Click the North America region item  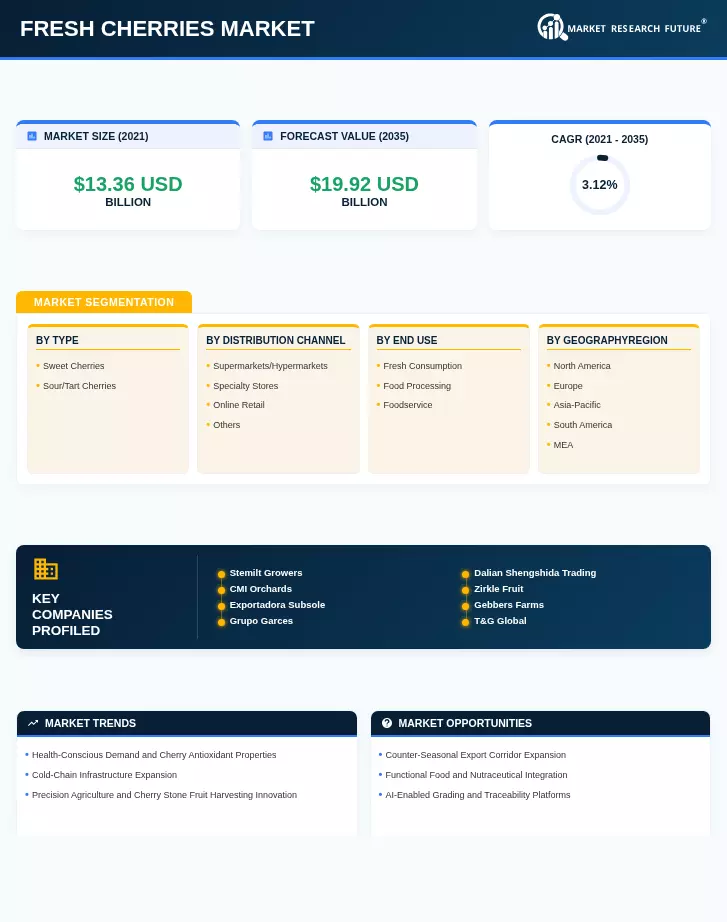click(582, 366)
